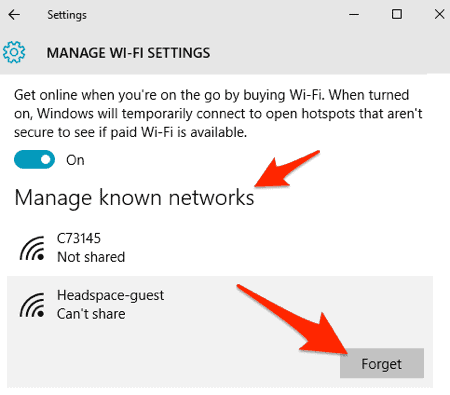Click the Wi-Fi signal icon beside C73145

tap(32, 248)
